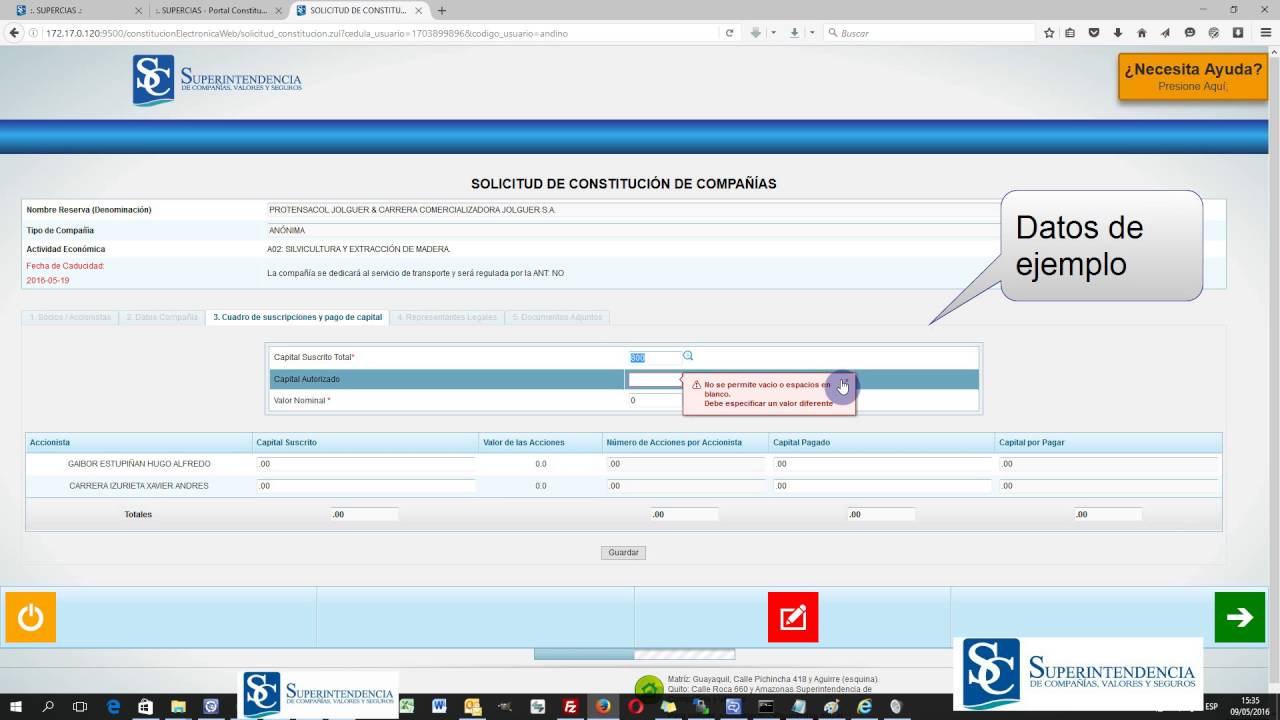Click the Totales row label
The width and height of the screenshot is (1280, 720).
pos(138,514)
